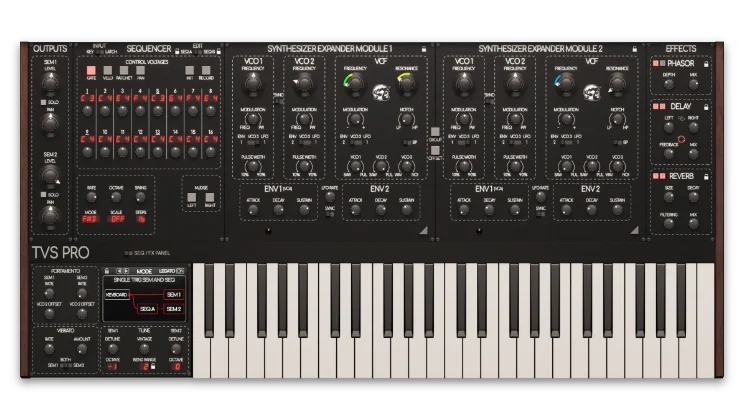Image resolution: width=743 pixels, height=420 pixels.
Task: Click the SEQ A routing box
Action: tap(147, 309)
